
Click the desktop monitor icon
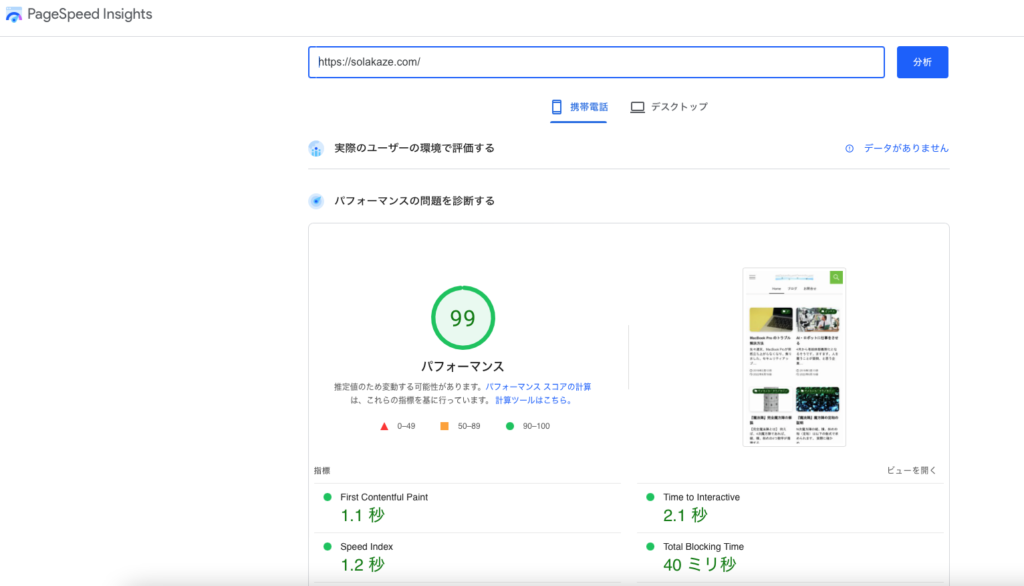(637, 107)
